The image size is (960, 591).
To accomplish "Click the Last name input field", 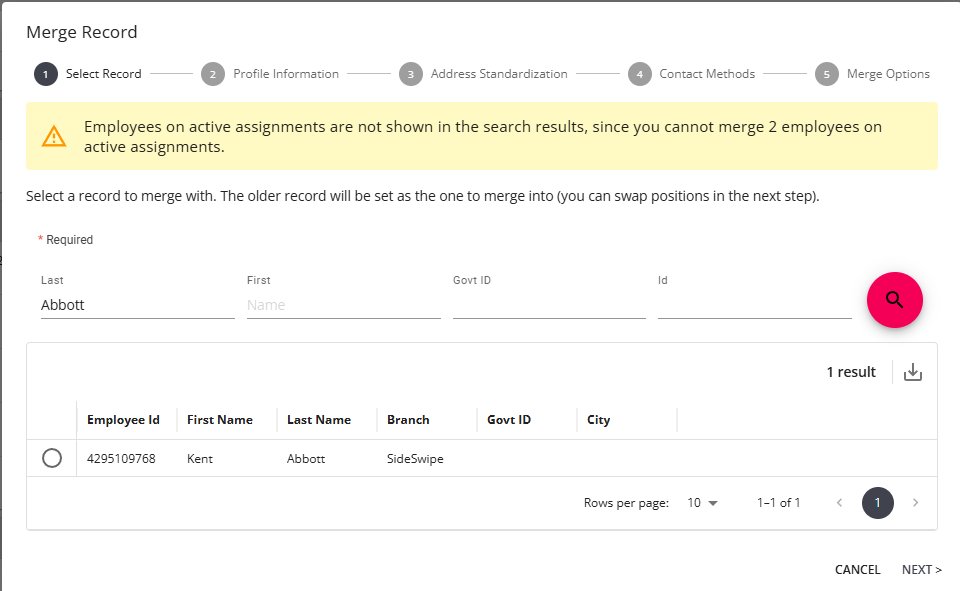I will pyautogui.click(x=137, y=305).
